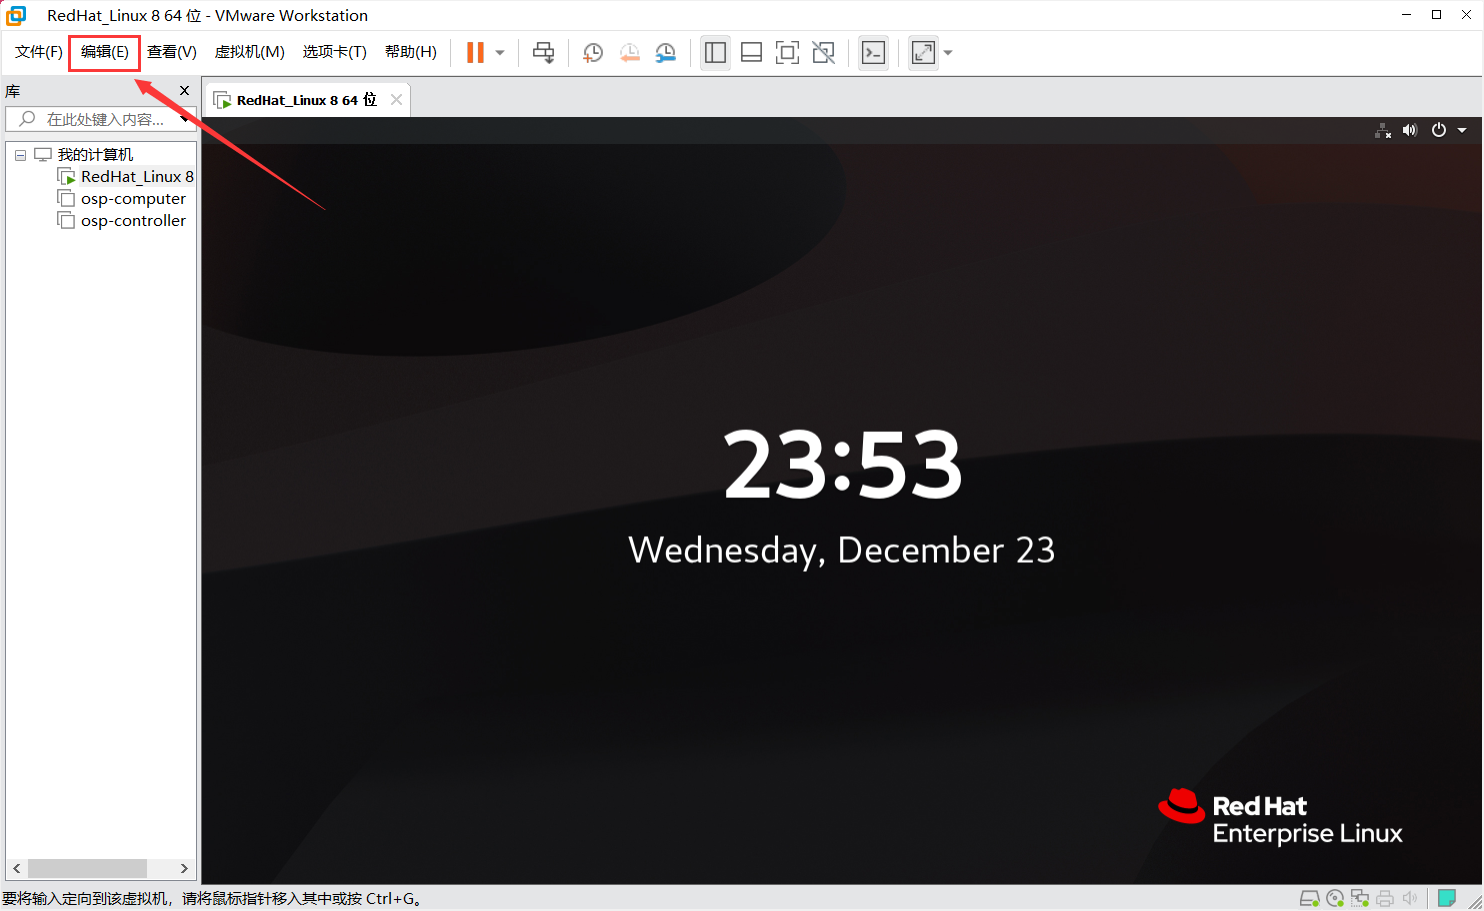Click the hard disk status icon
This screenshot has width=1484, height=911.
click(x=1309, y=897)
